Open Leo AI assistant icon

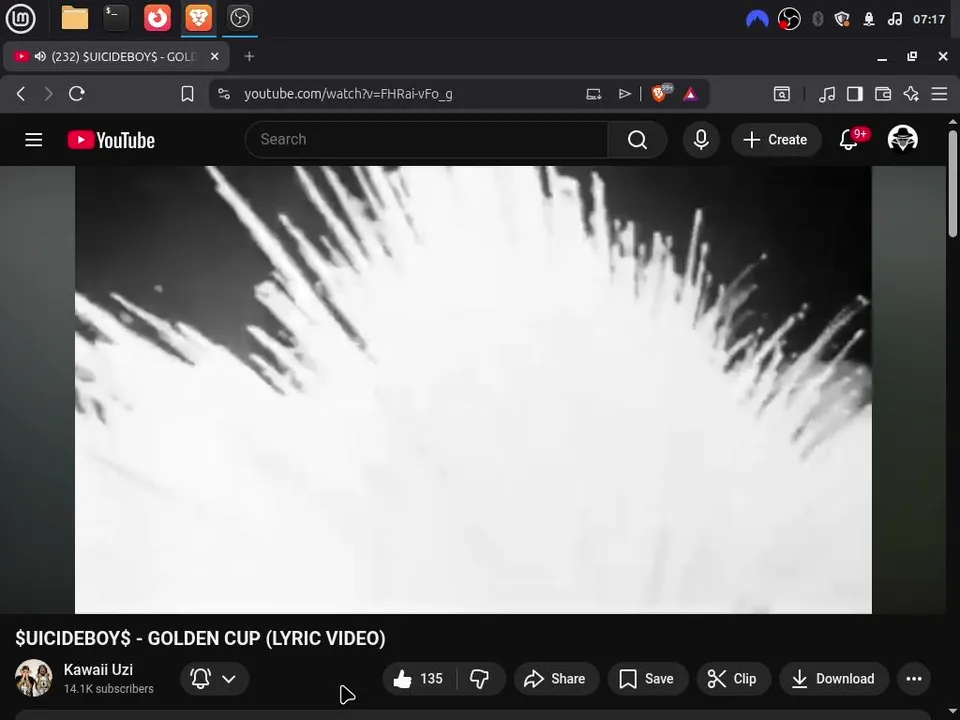click(911, 94)
